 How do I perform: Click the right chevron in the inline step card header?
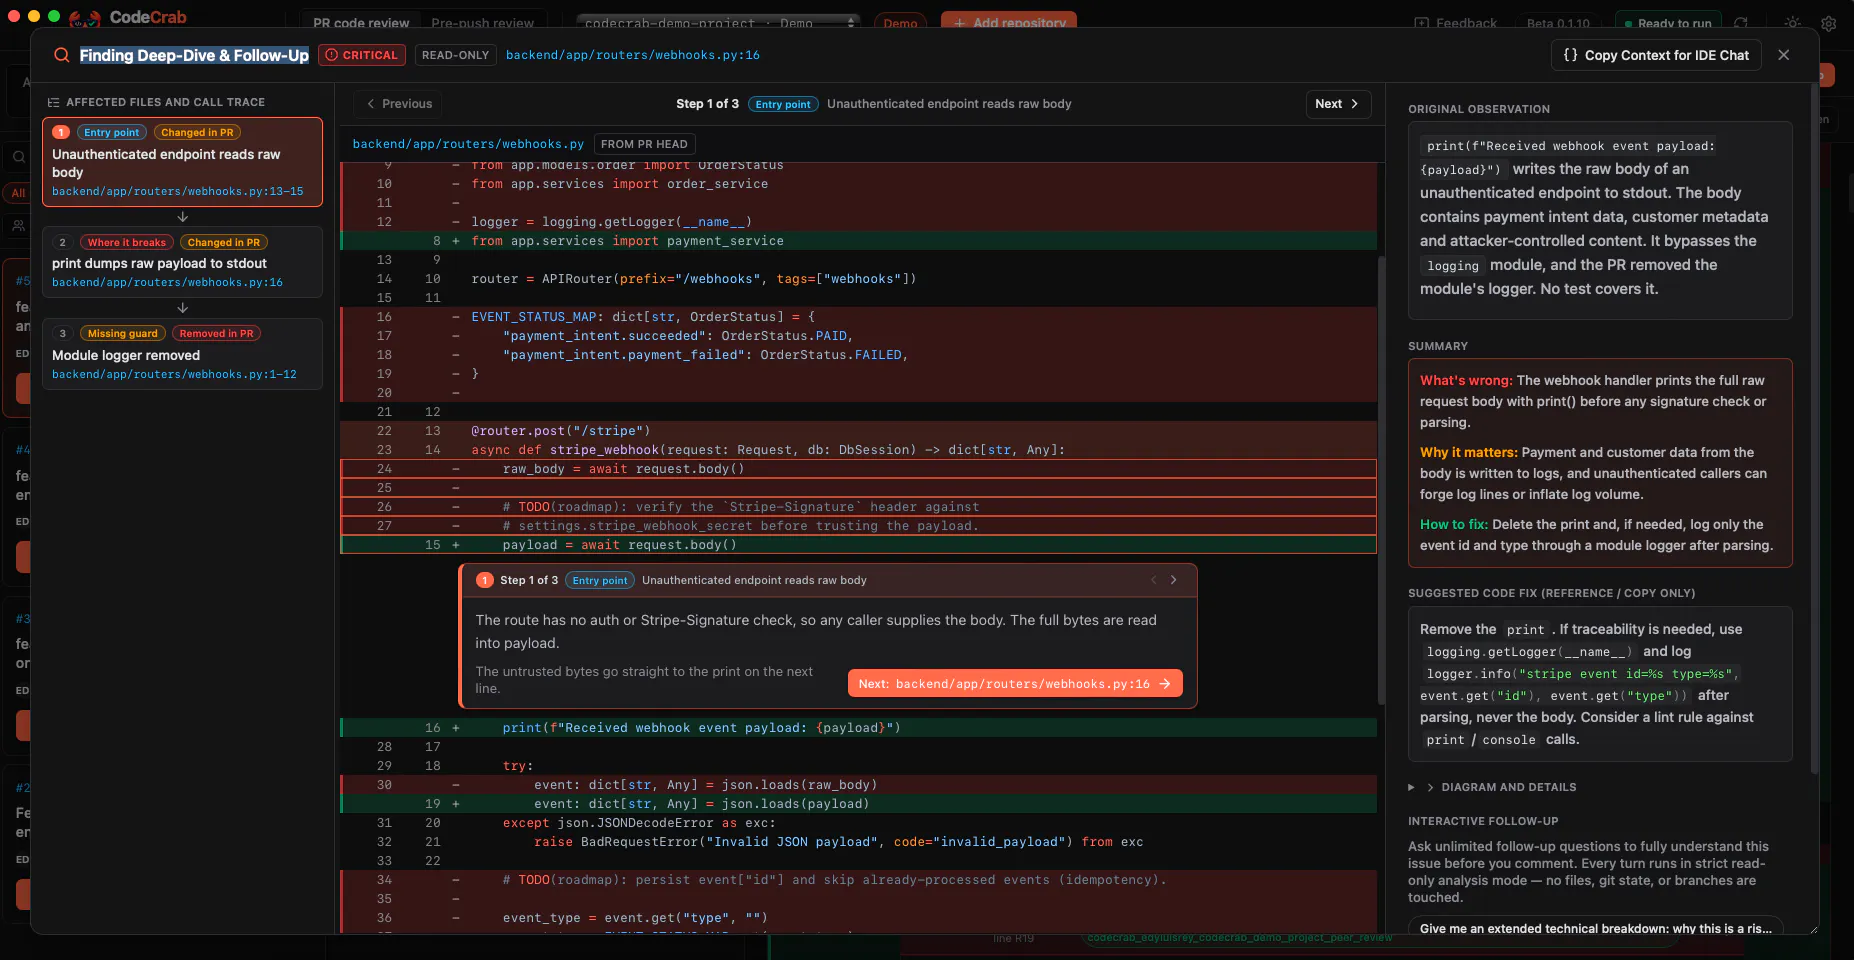(1174, 580)
